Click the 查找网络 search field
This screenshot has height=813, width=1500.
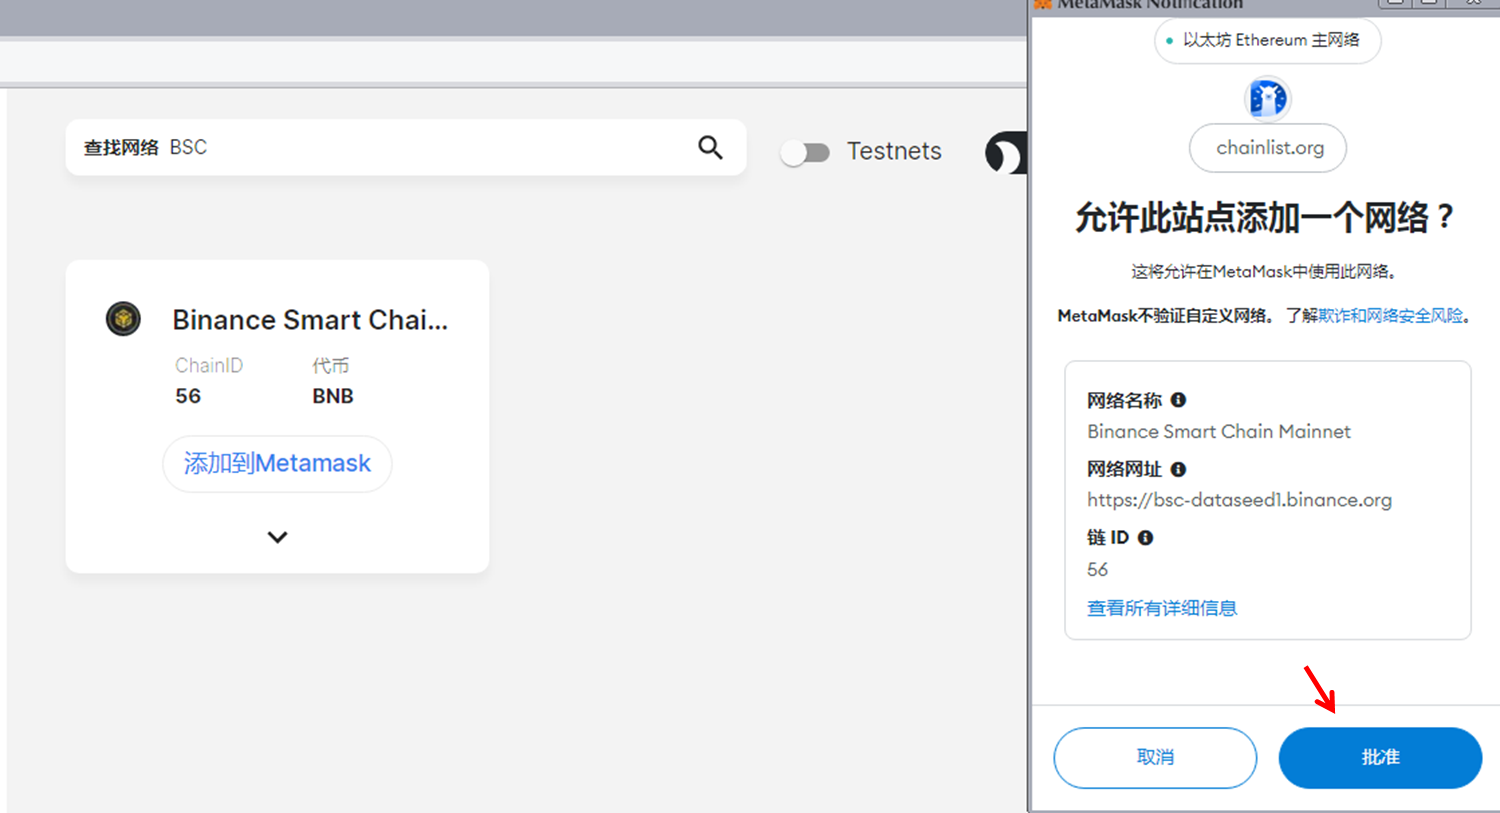[406, 148]
